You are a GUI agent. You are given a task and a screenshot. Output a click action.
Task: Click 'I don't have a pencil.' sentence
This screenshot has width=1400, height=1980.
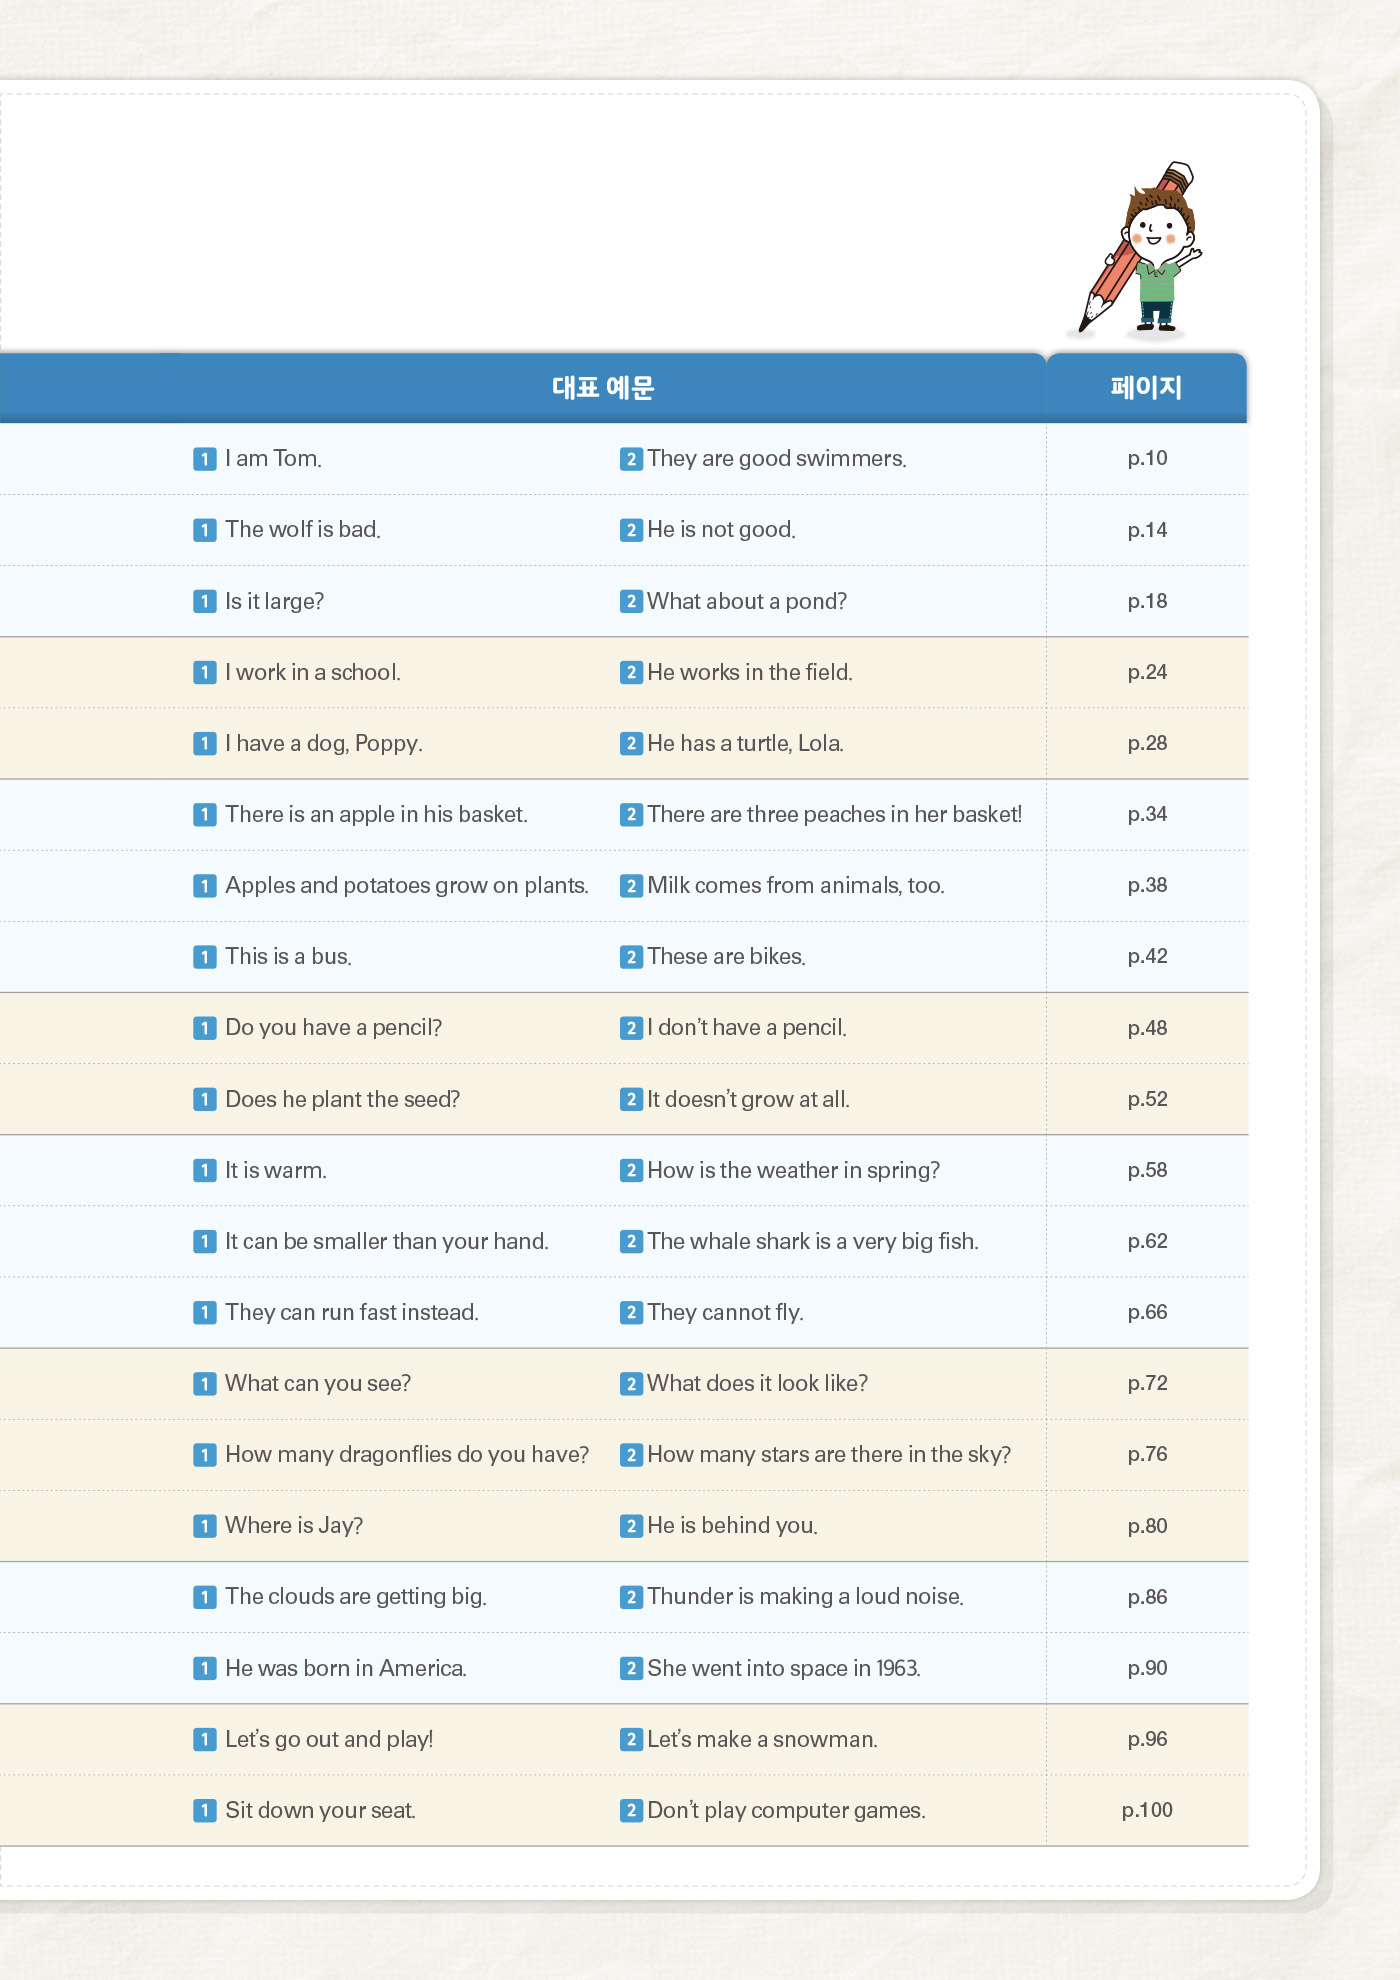coord(747,1028)
